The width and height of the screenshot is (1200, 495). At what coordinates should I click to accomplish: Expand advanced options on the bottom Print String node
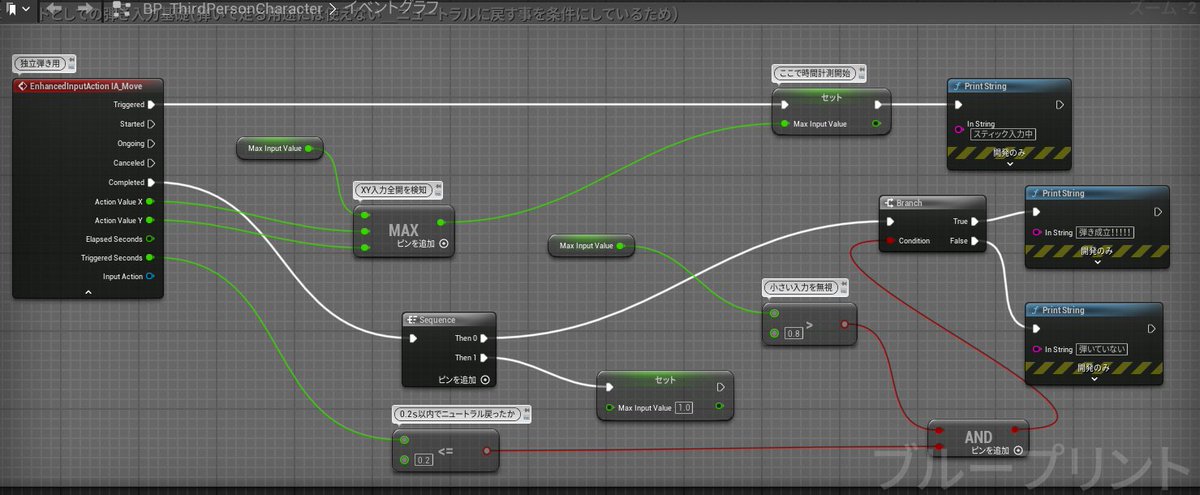click(x=1095, y=380)
